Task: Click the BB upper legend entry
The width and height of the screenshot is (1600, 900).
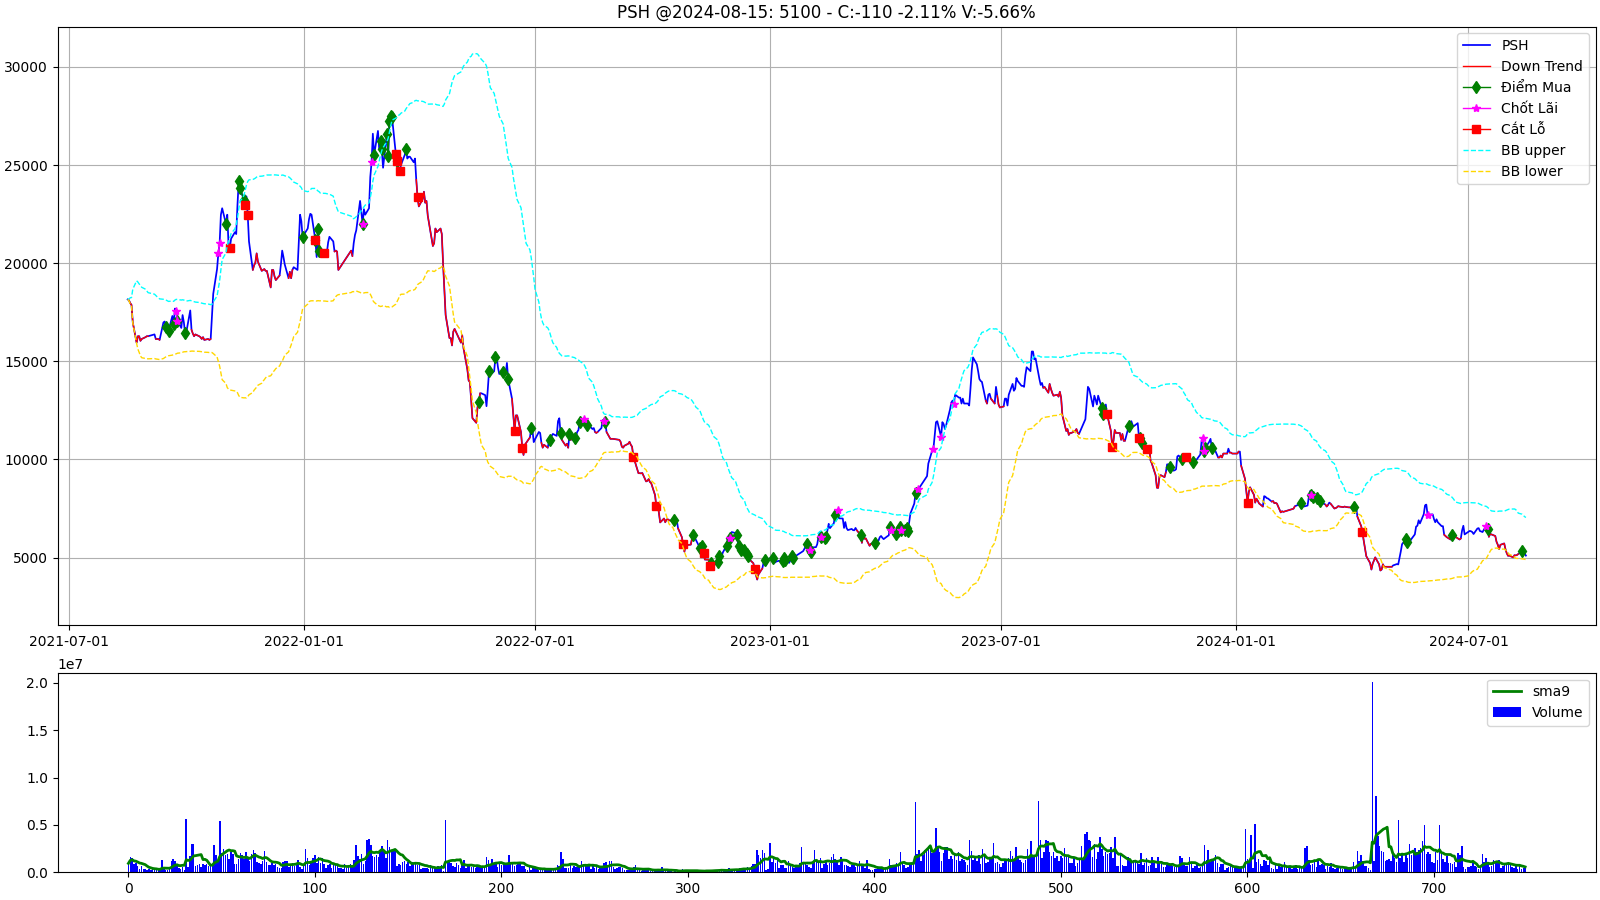Action: [x=1532, y=150]
